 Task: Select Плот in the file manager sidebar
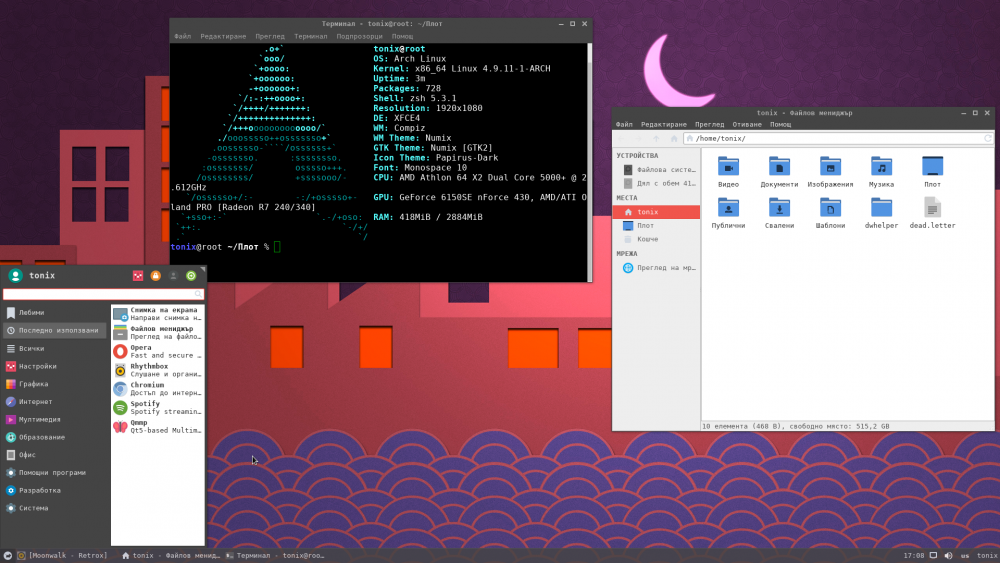click(x=656, y=226)
